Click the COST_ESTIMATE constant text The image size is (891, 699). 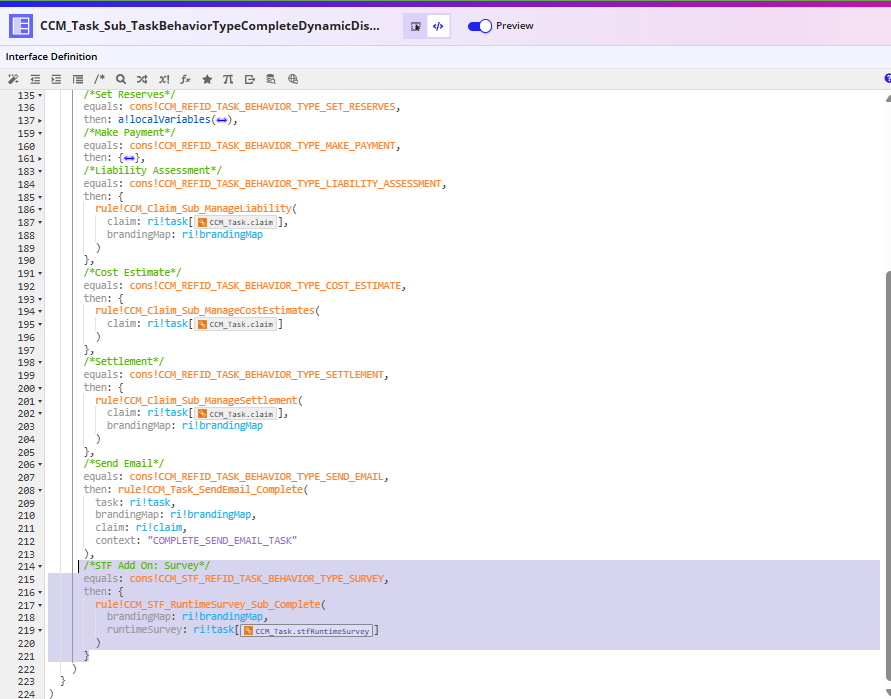pos(265,285)
